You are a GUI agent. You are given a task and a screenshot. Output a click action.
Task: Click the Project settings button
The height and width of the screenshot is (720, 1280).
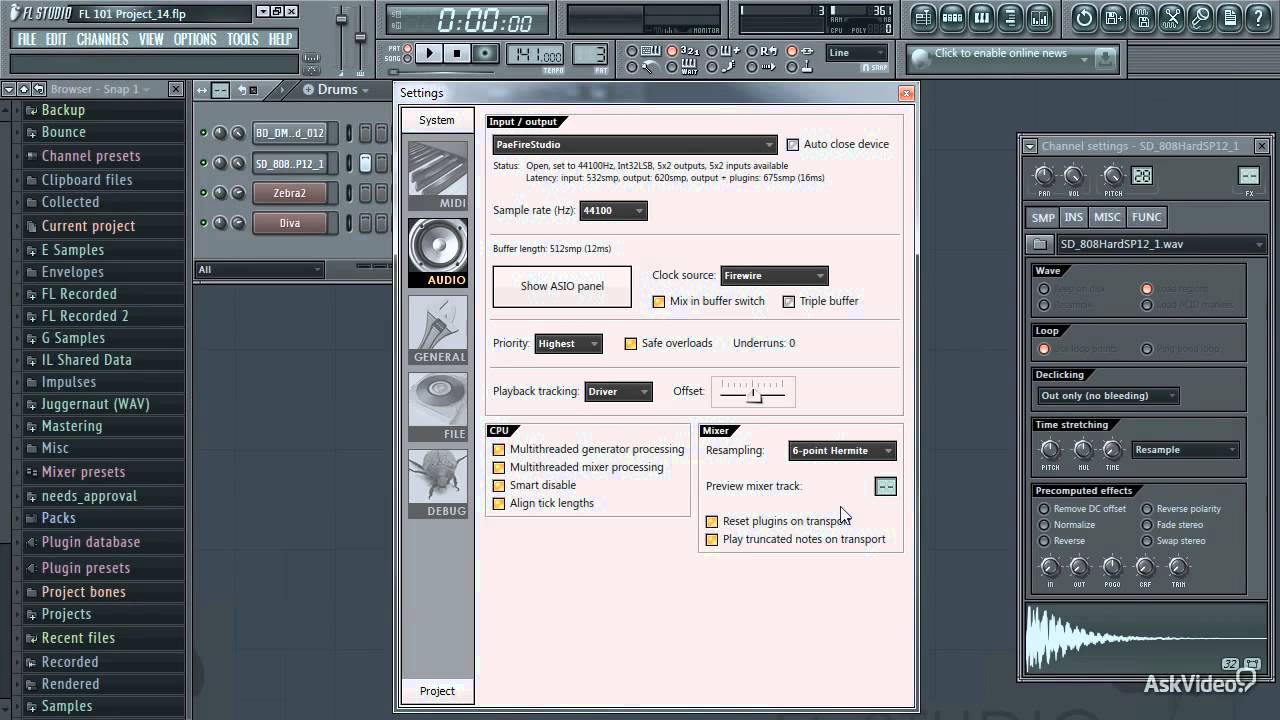(x=437, y=691)
